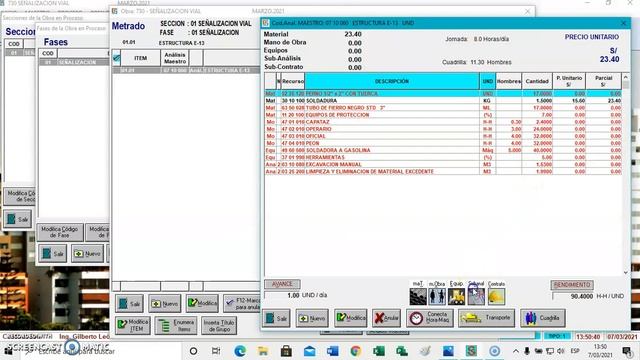Select the highlighted PERNO CON TUERCA row
The height and width of the screenshot is (360, 640).
click(x=443, y=93)
